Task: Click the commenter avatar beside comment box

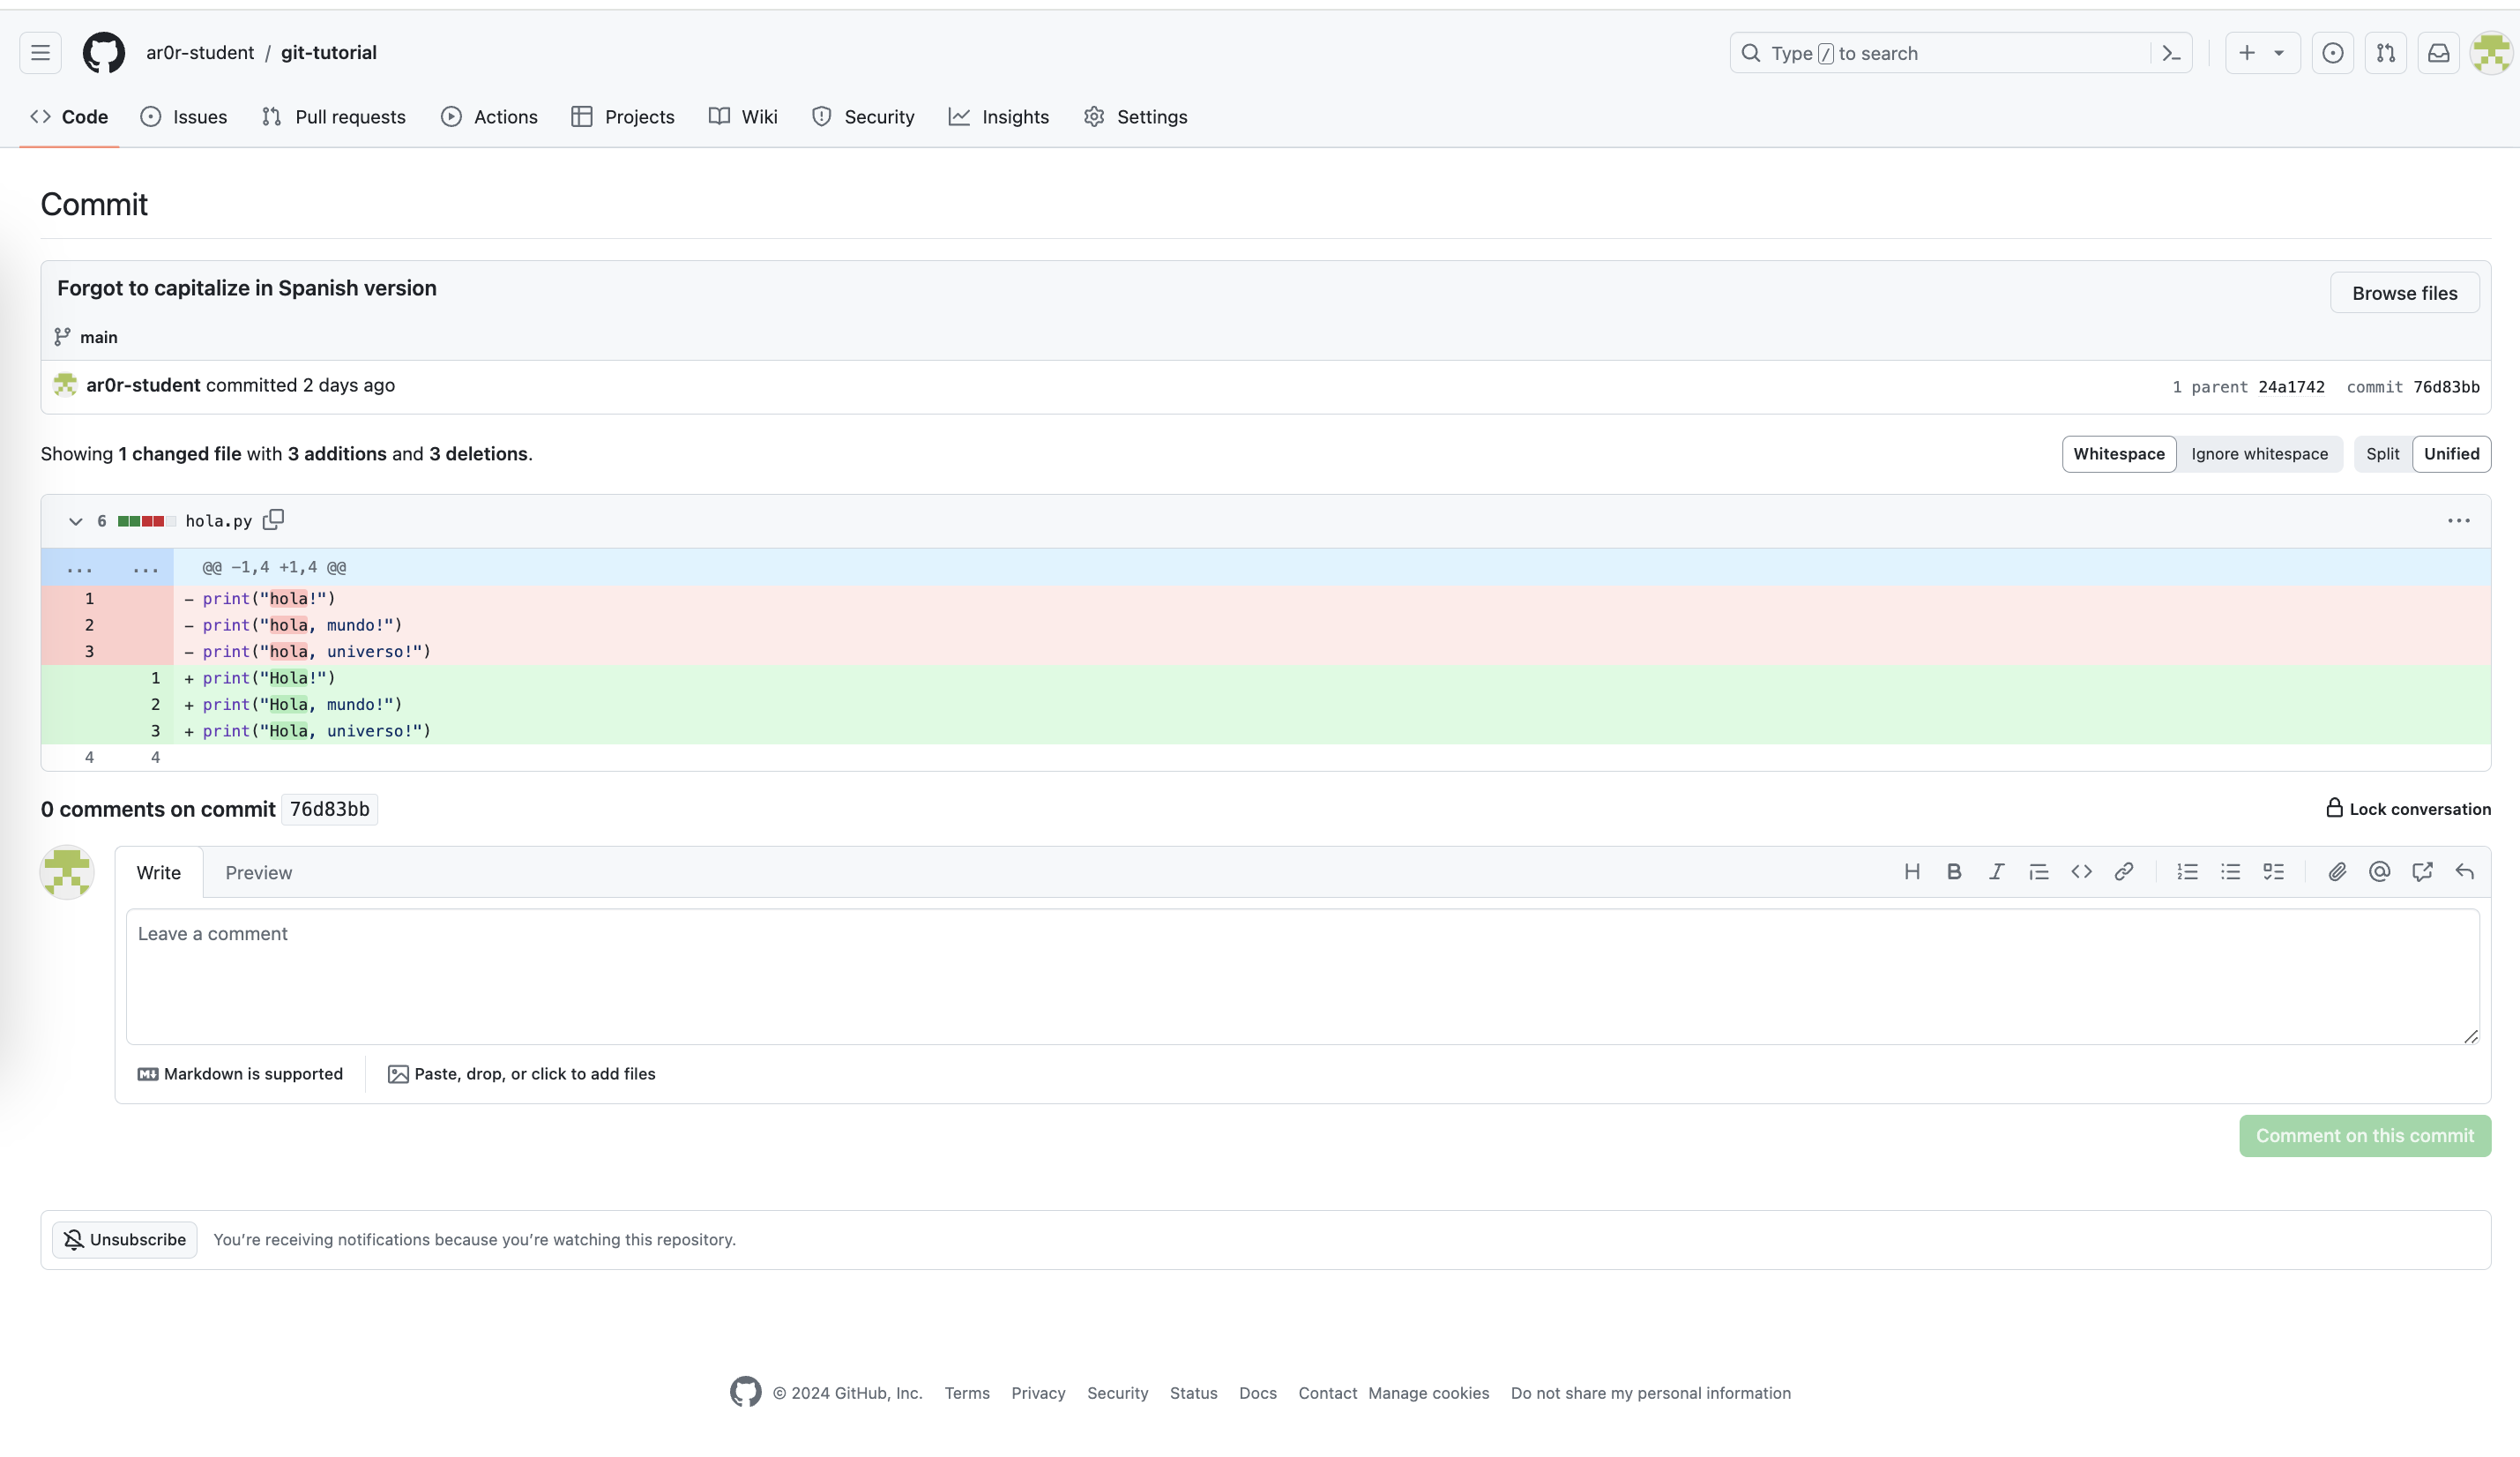Action: click(67, 872)
